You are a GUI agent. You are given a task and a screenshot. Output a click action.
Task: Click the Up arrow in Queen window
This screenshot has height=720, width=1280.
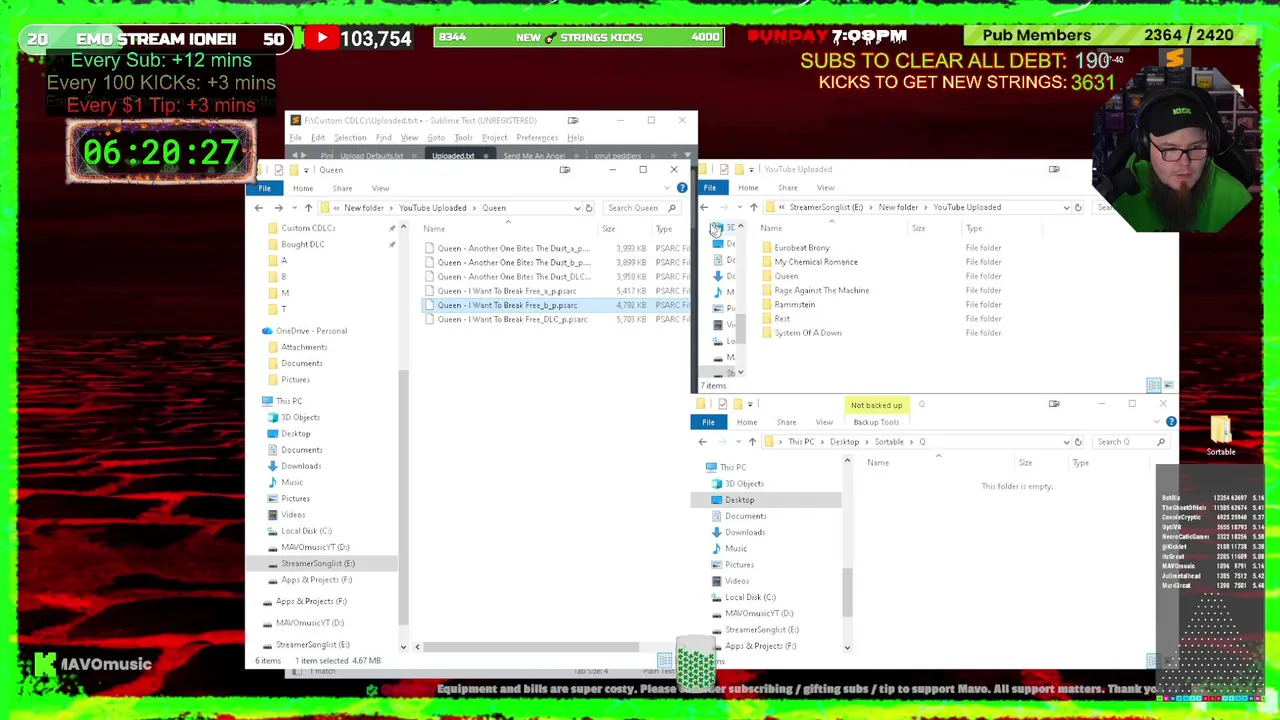(308, 208)
